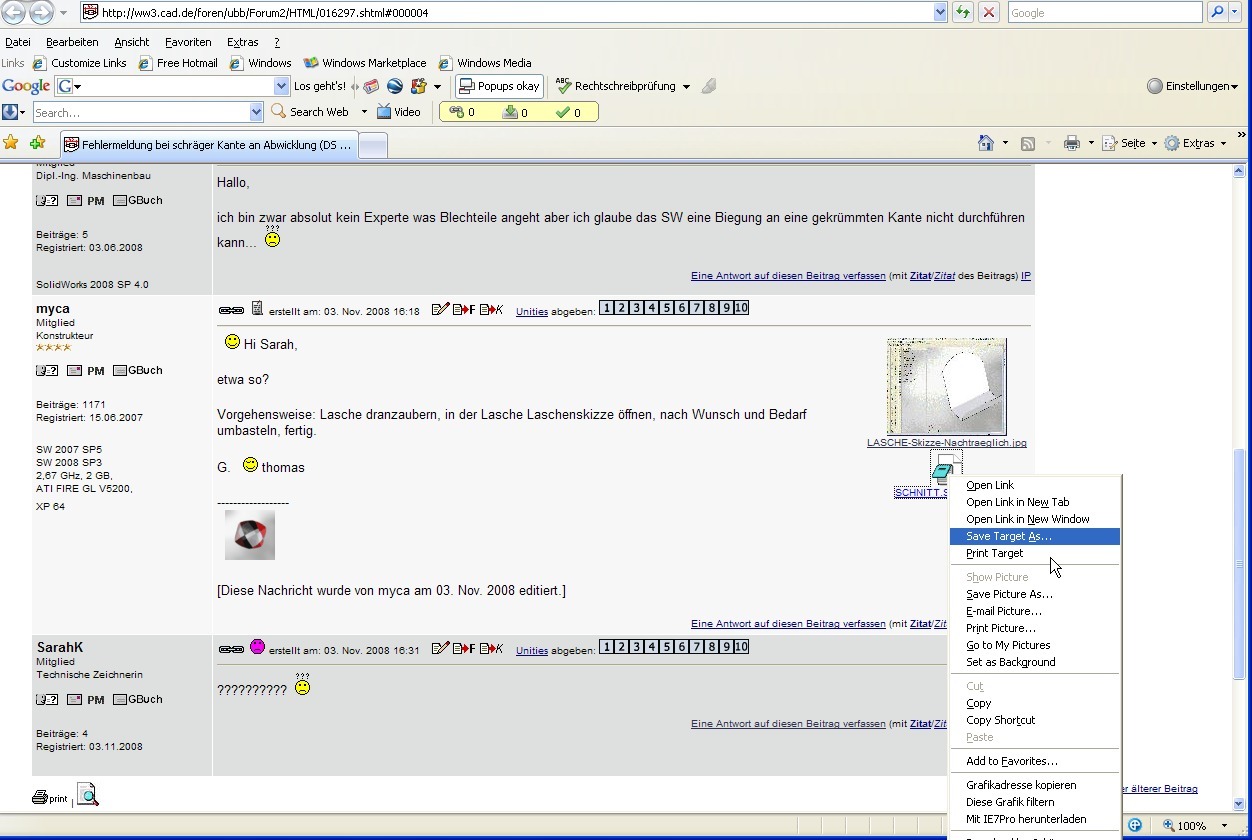Open the LASCHE-Skizze-Nachtraeglich.jpg link
This screenshot has width=1252, height=840.
[x=946, y=443]
